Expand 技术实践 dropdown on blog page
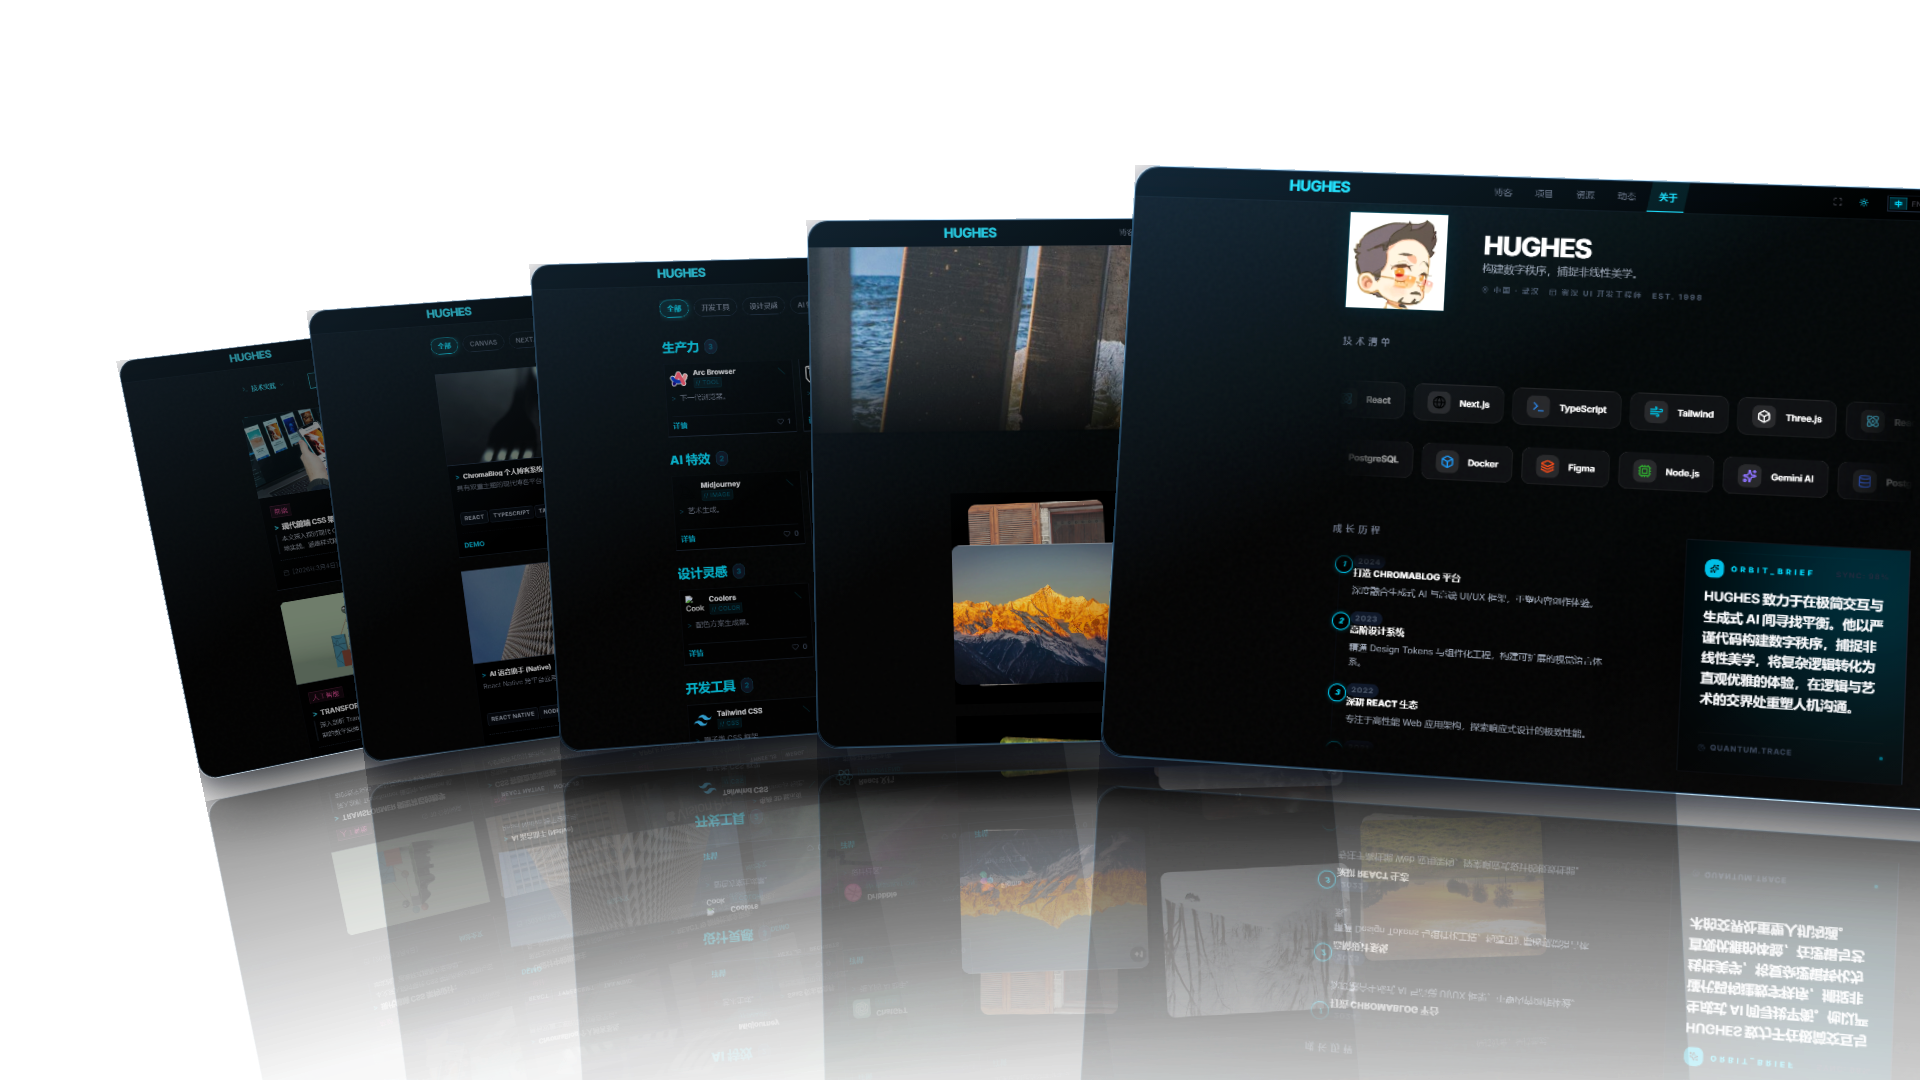The width and height of the screenshot is (1920, 1080). pyautogui.click(x=264, y=387)
